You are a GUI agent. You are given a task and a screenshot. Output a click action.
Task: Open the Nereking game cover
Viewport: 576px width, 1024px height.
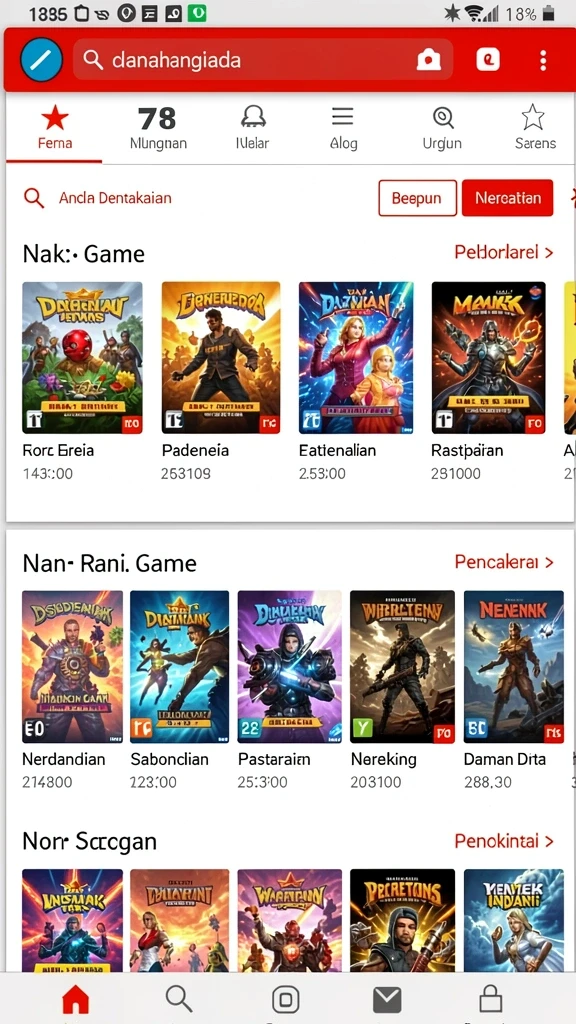[402, 667]
